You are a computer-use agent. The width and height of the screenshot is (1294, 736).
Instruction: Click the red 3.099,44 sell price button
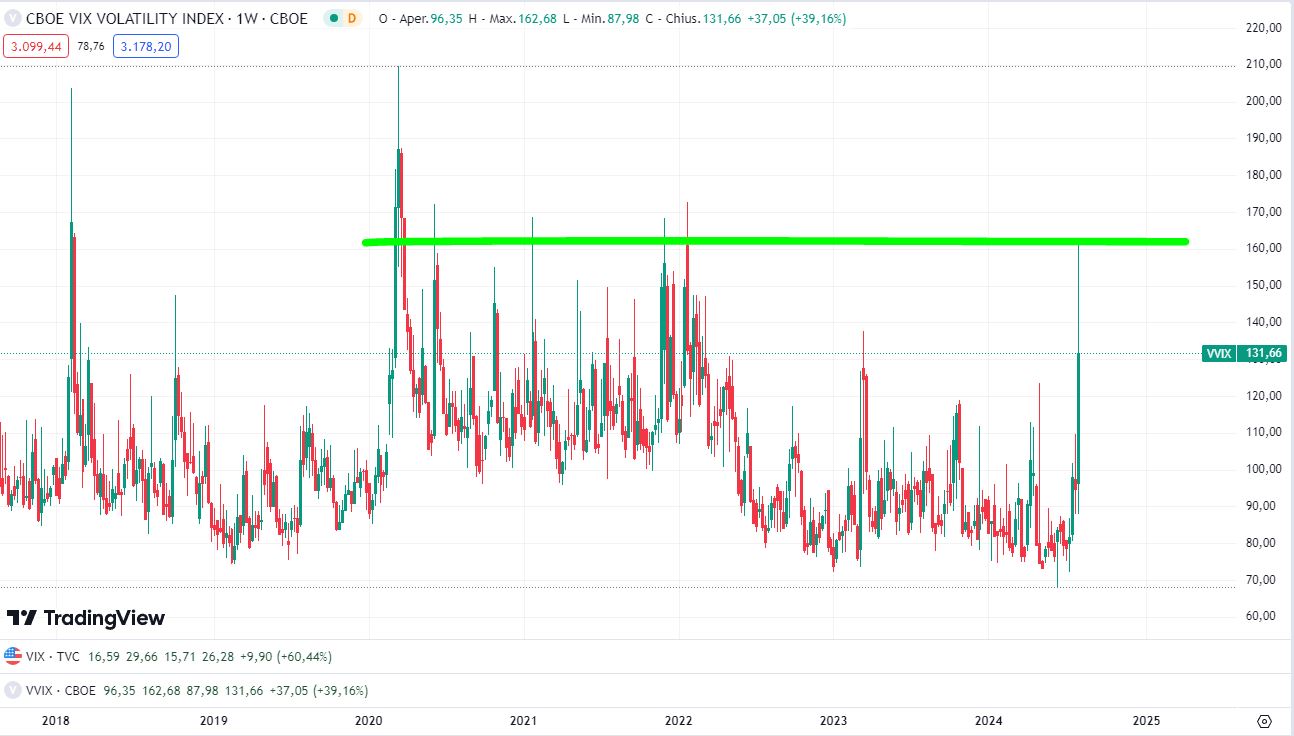click(36, 45)
